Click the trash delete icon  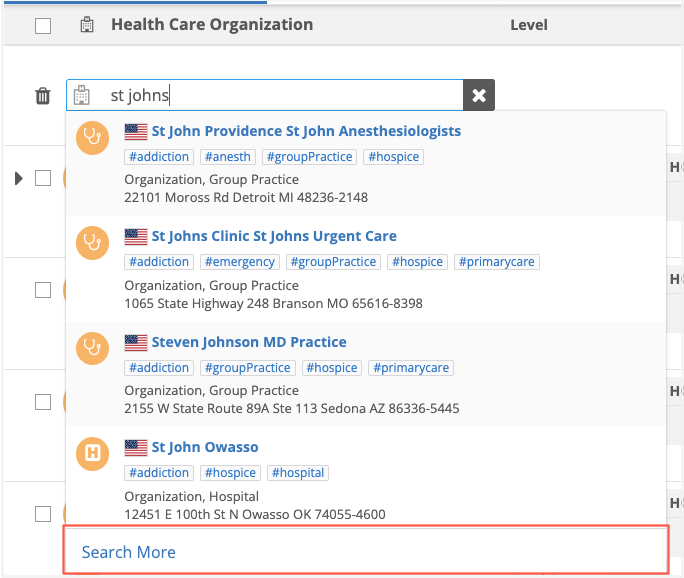[42, 96]
